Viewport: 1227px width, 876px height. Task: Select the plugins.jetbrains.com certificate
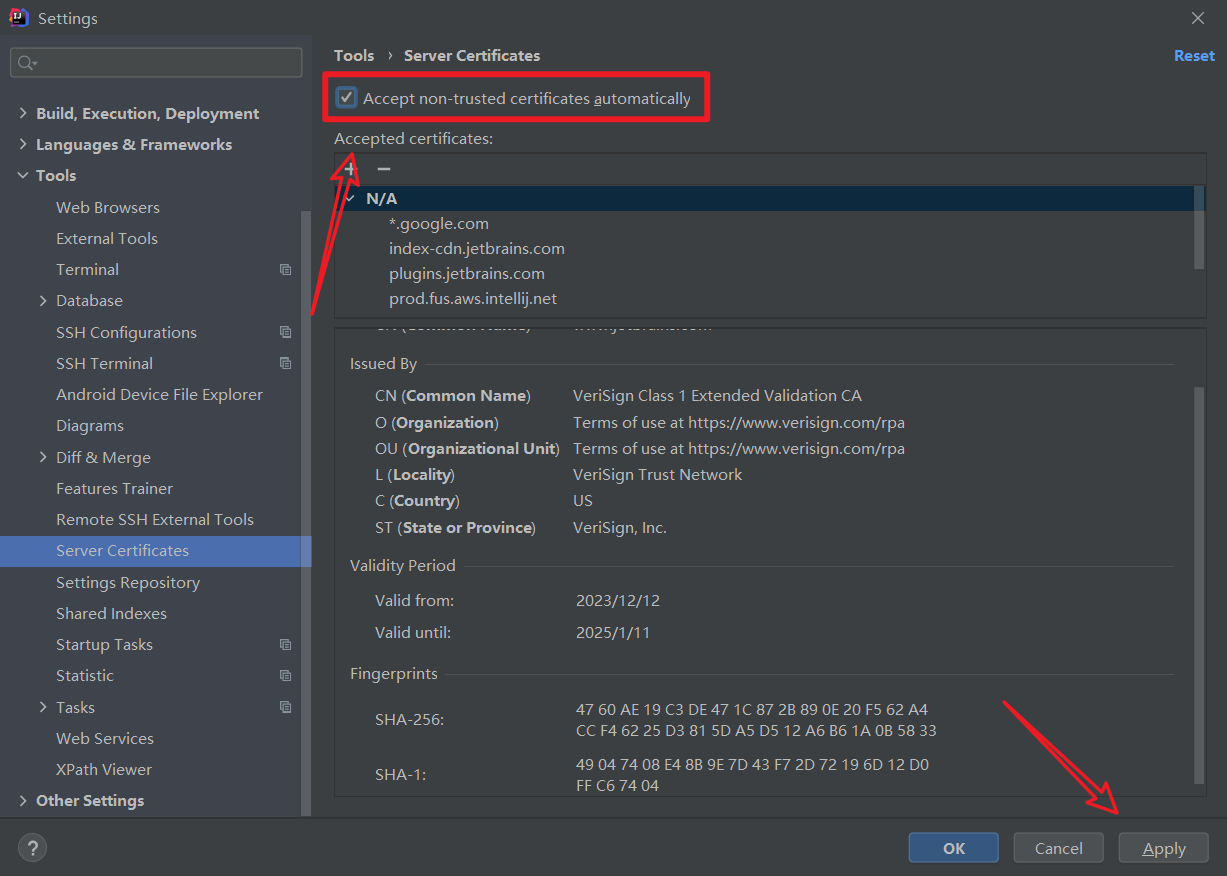[x=467, y=273]
